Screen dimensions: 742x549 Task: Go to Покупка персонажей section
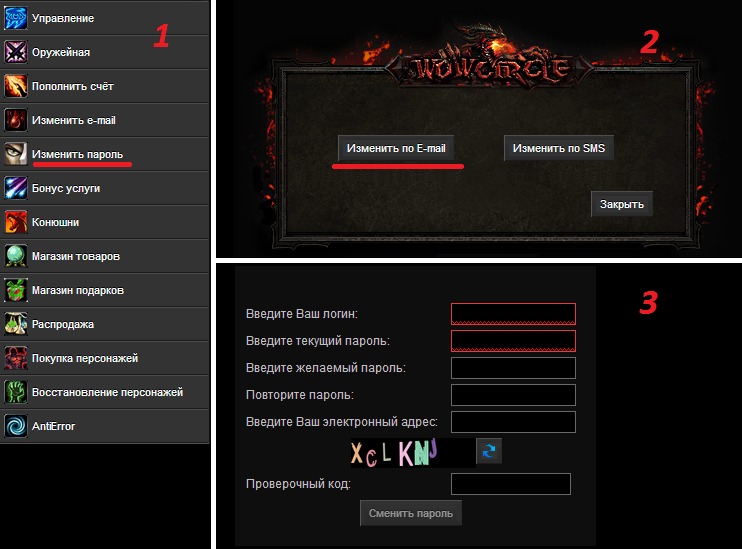[x=85, y=358]
